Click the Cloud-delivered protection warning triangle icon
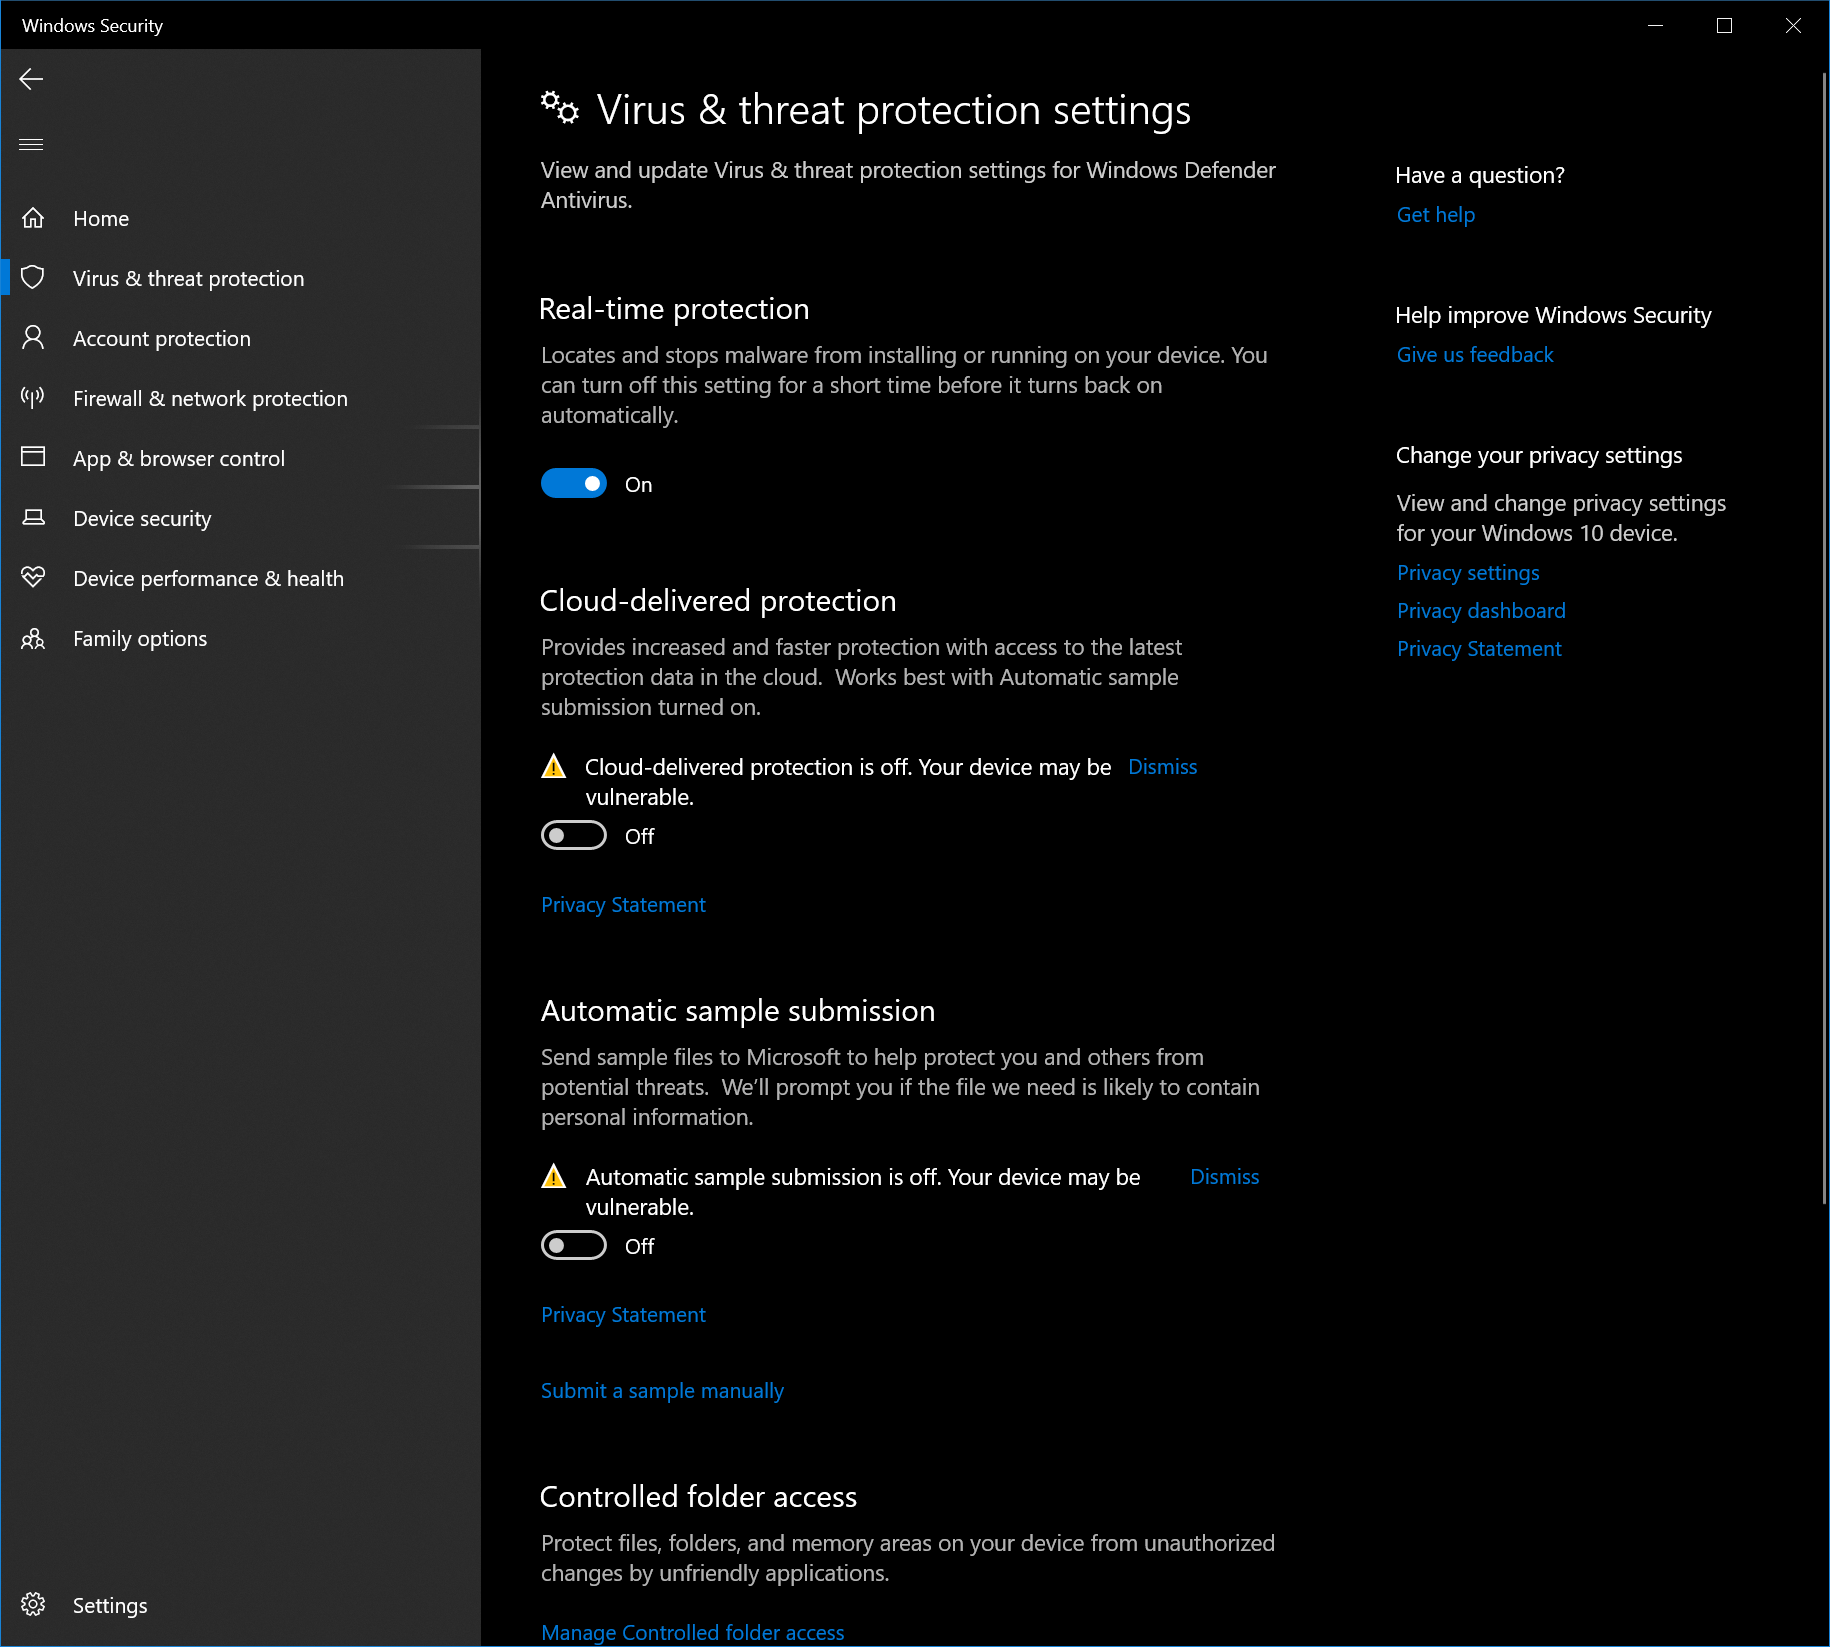 click(553, 767)
